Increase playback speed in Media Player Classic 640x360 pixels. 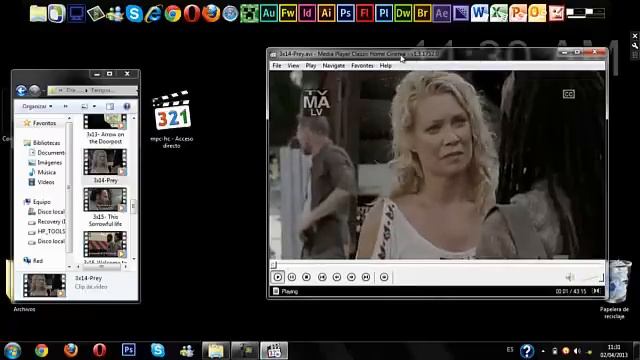(351, 277)
